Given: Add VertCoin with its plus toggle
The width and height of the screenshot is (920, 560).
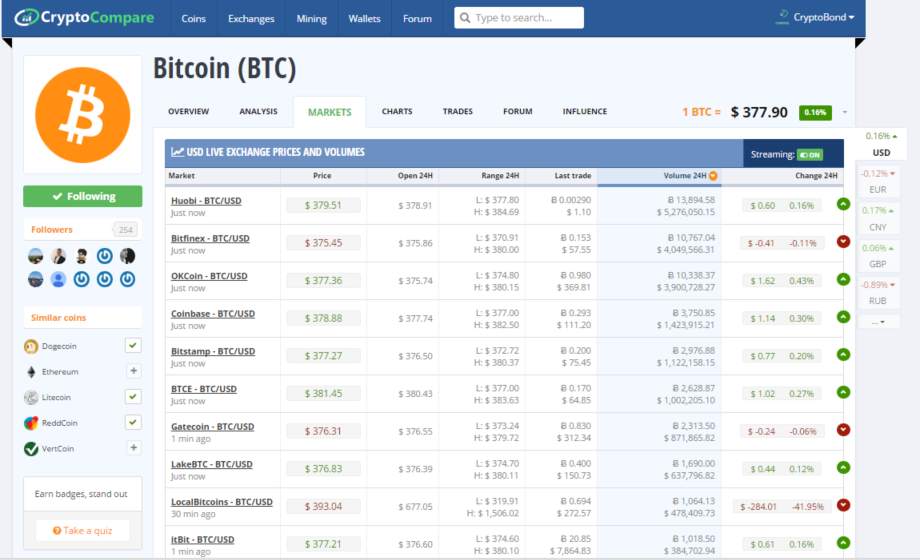Looking at the screenshot, I should click(x=133, y=448).
